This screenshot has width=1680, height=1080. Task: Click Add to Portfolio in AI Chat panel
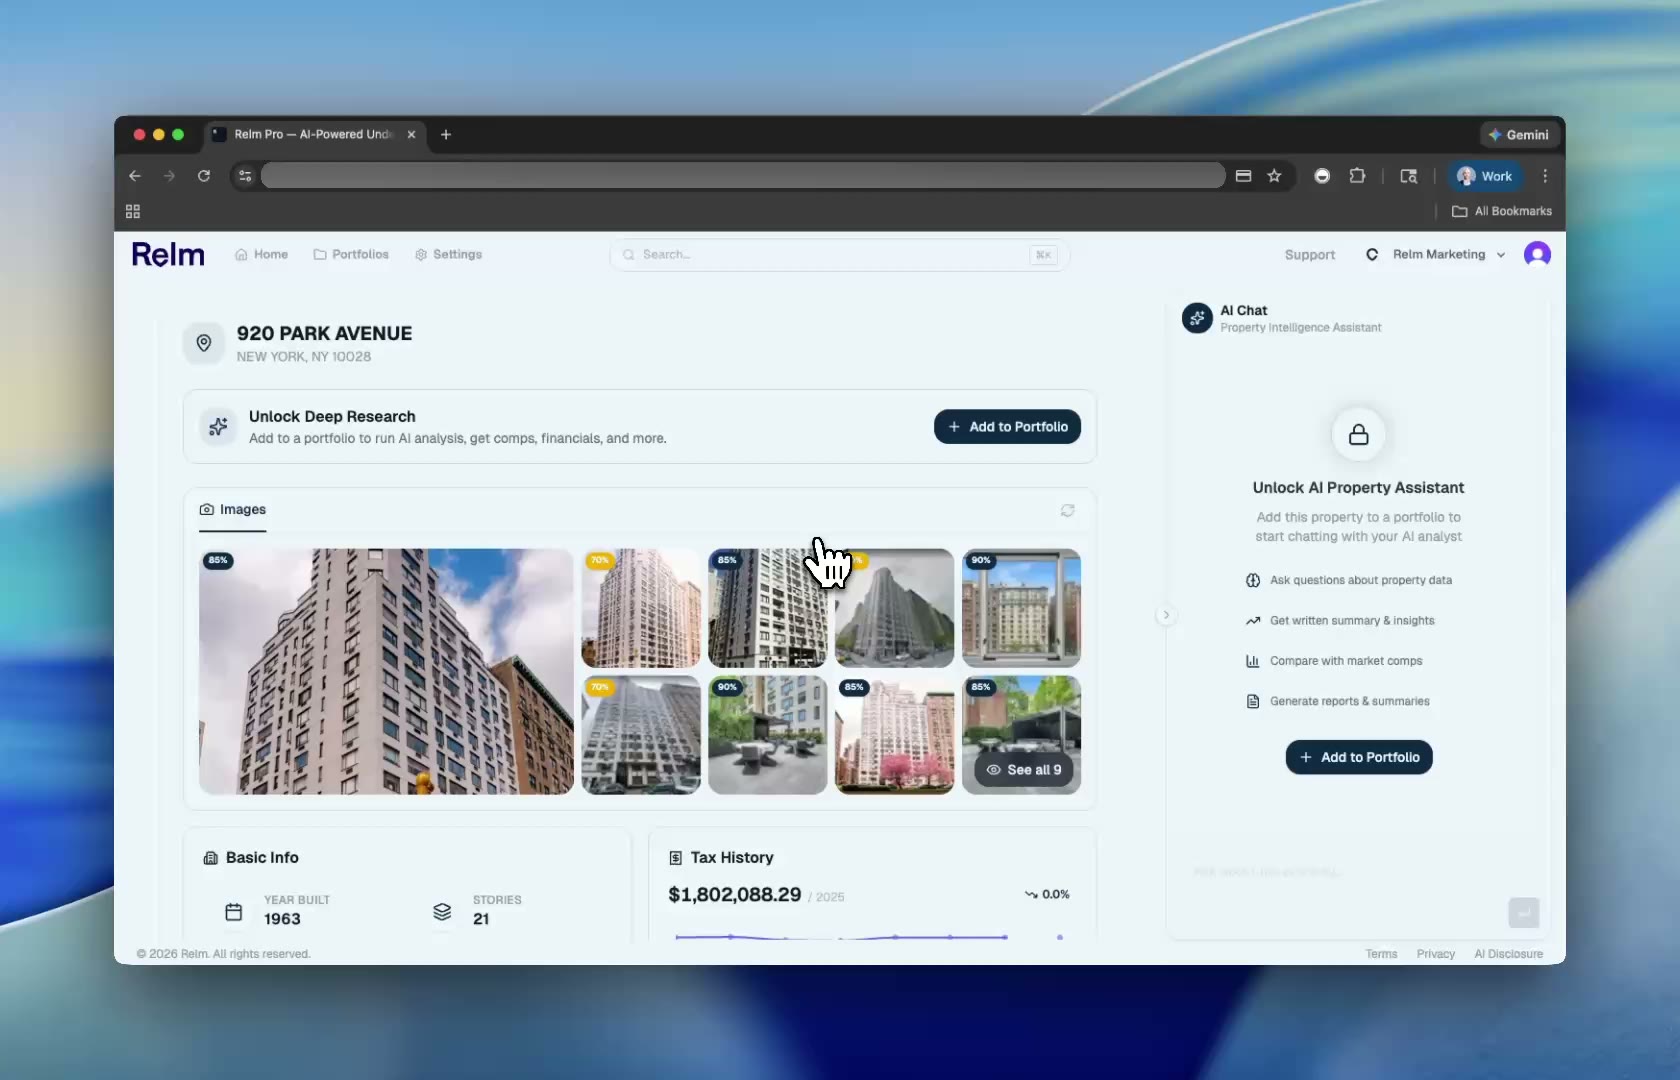coord(1359,757)
